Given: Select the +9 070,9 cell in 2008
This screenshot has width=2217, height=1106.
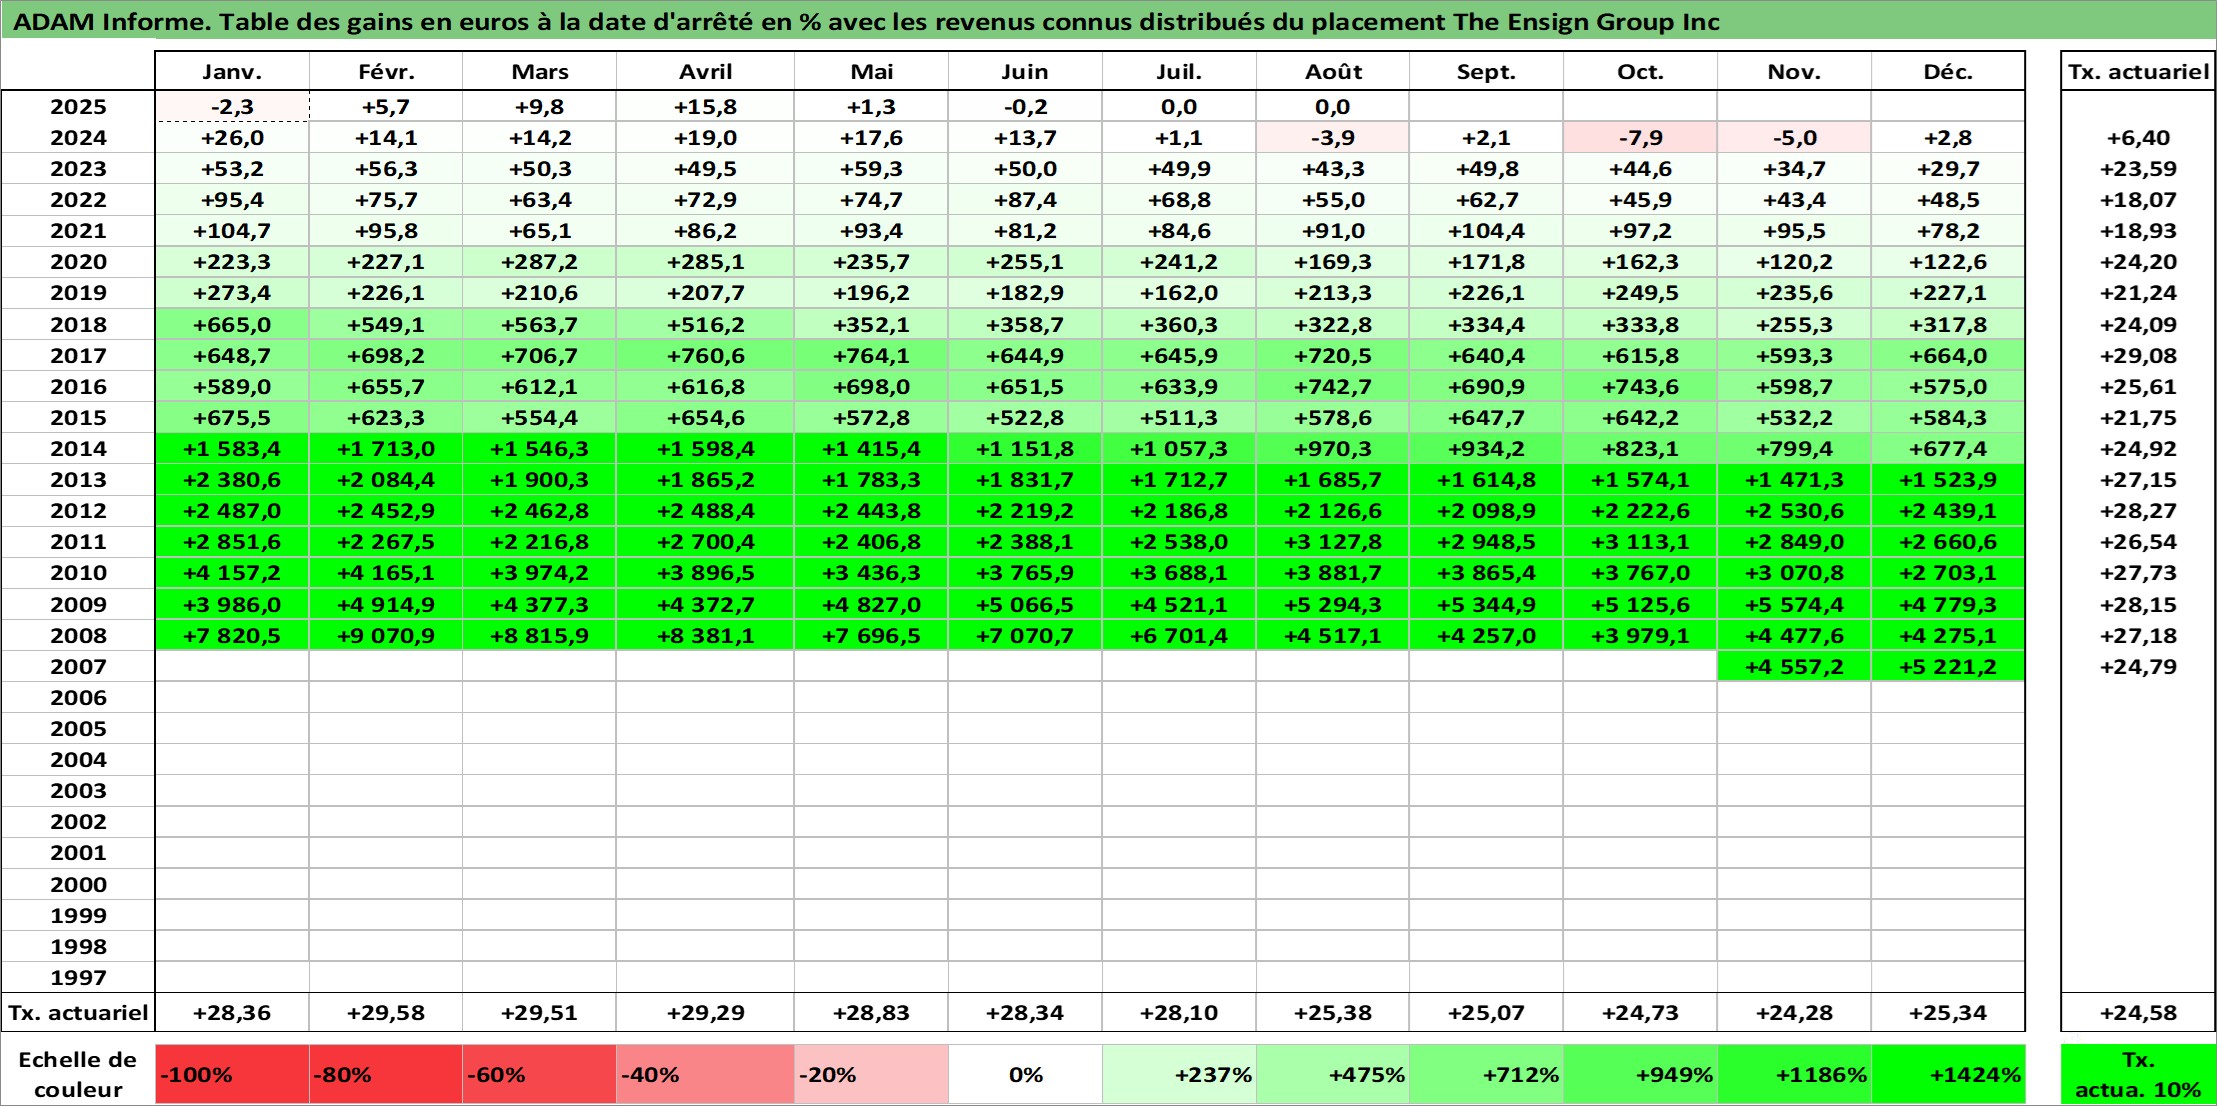Looking at the screenshot, I should point(386,636).
